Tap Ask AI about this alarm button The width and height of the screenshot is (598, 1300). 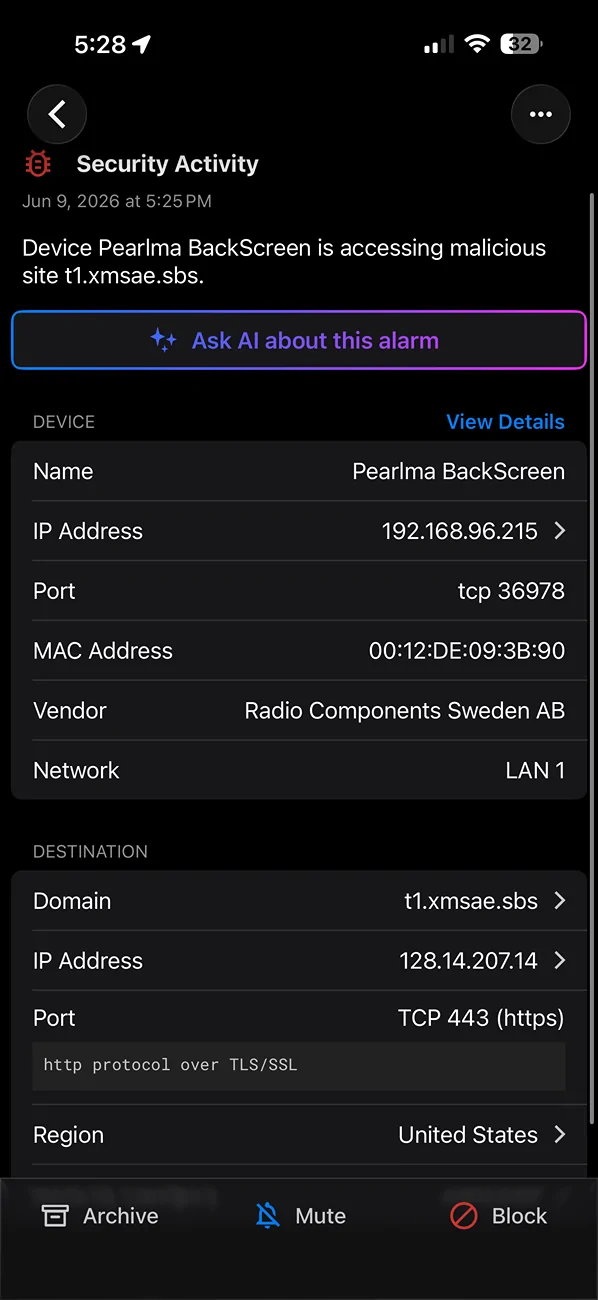299,340
